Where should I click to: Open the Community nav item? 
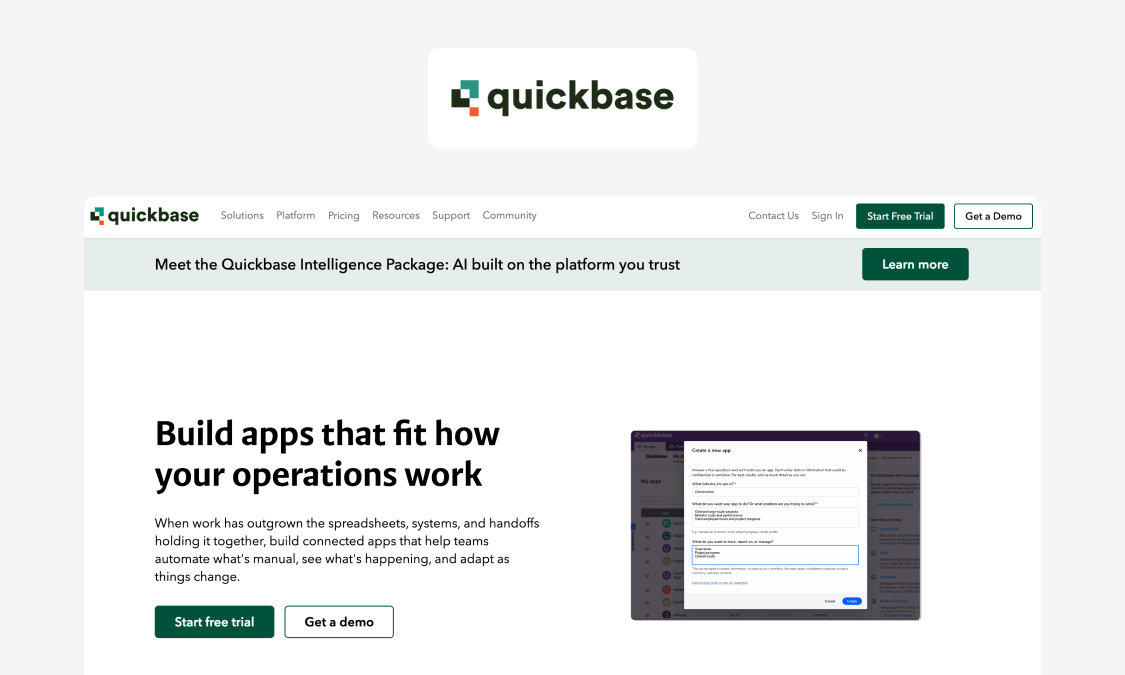pyautogui.click(x=509, y=215)
